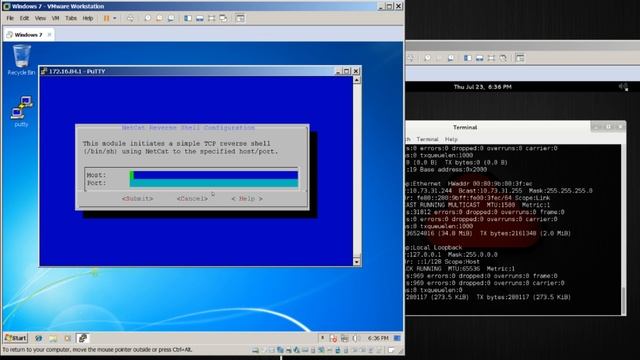Click Send Ctrl+Alt+Del toolbar icon
Image resolution: width=640 pixels, height=360 pixels.
(x=130, y=18)
